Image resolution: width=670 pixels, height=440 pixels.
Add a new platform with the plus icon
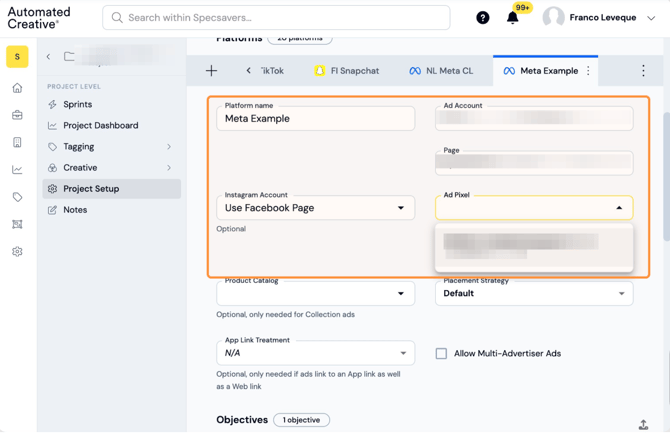click(x=212, y=71)
